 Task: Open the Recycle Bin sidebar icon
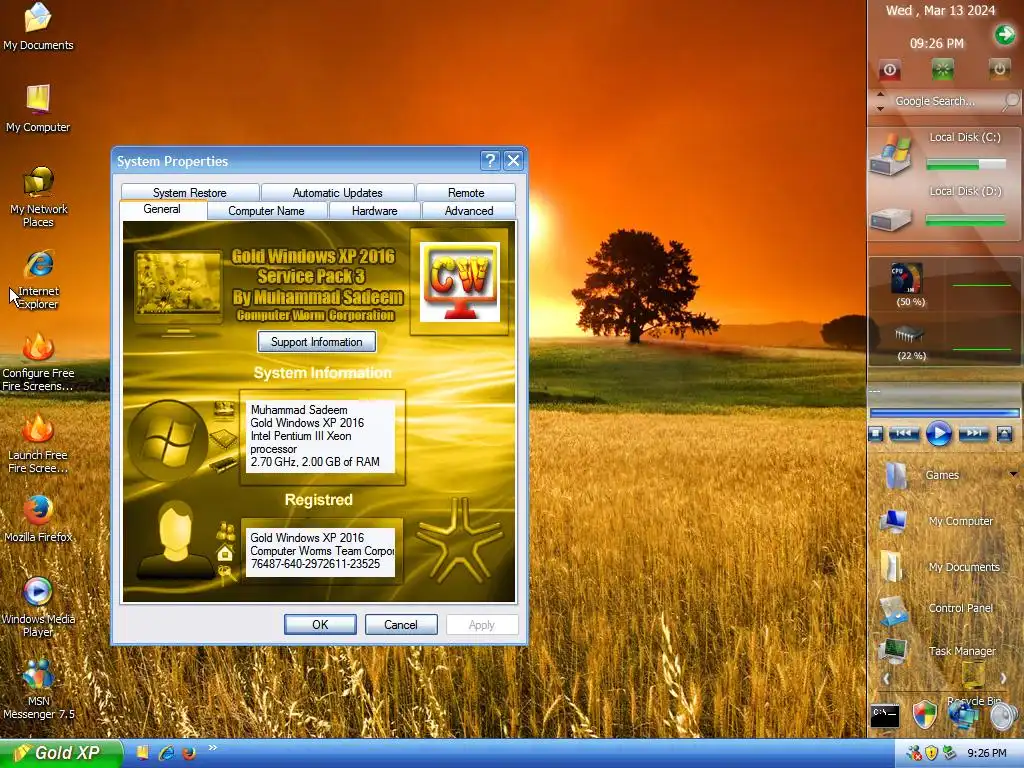pyautogui.click(x=974, y=675)
